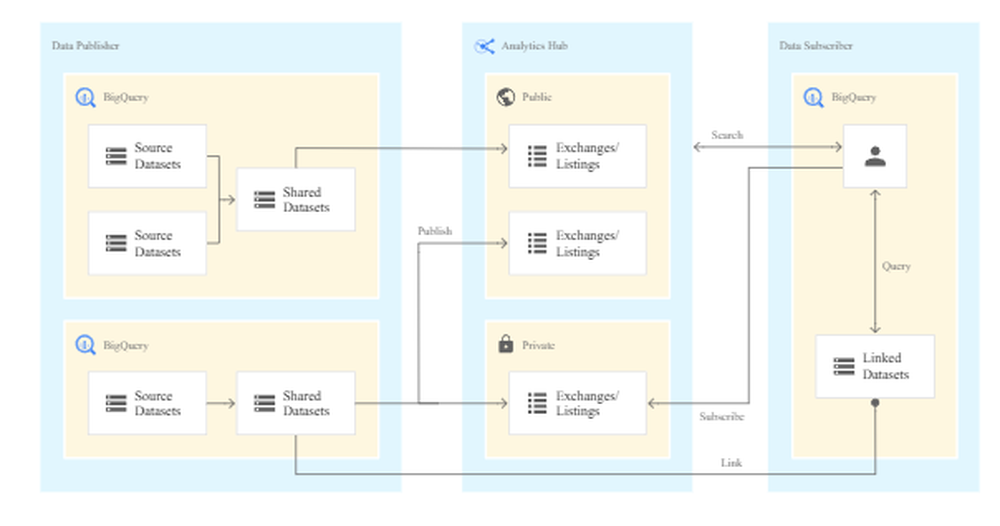Click the database icon in the upper Shared Datasets box

pos(265,200)
